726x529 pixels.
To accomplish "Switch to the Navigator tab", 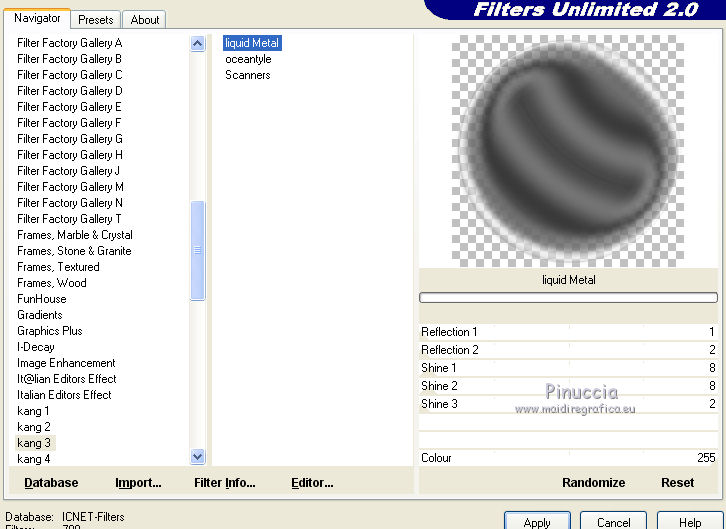I will point(37,19).
